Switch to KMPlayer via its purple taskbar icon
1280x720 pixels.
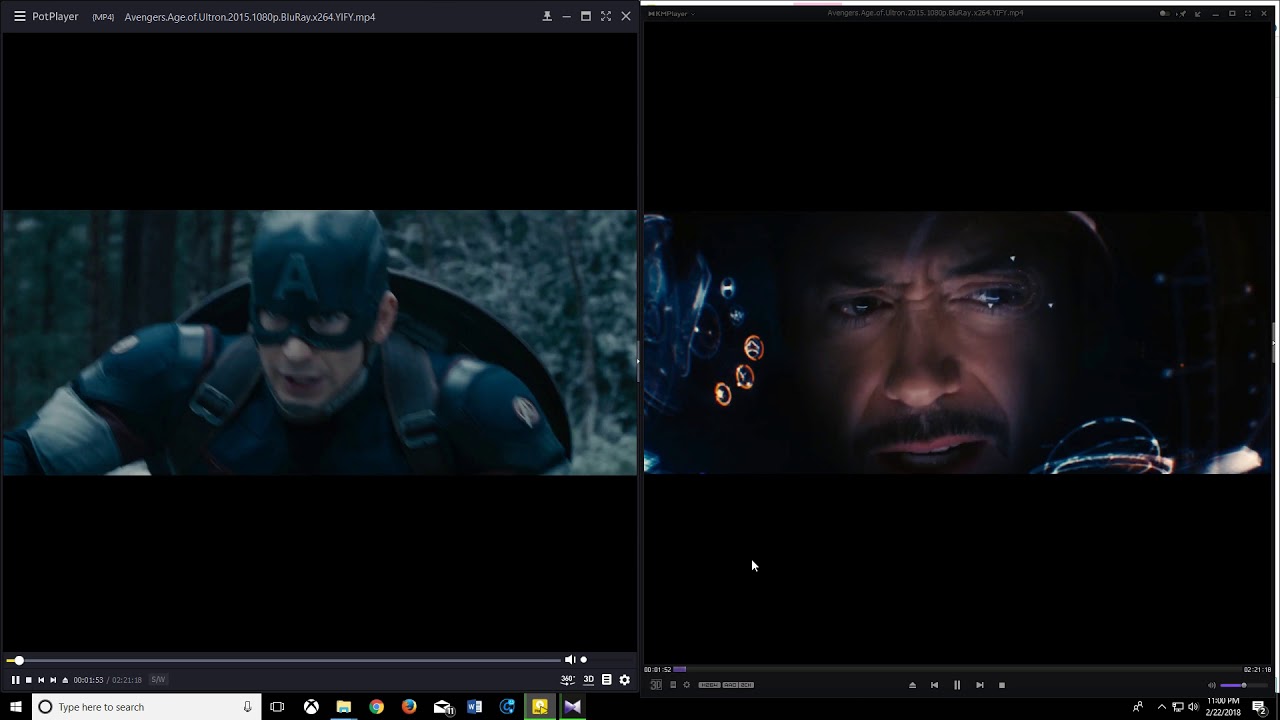tap(573, 707)
